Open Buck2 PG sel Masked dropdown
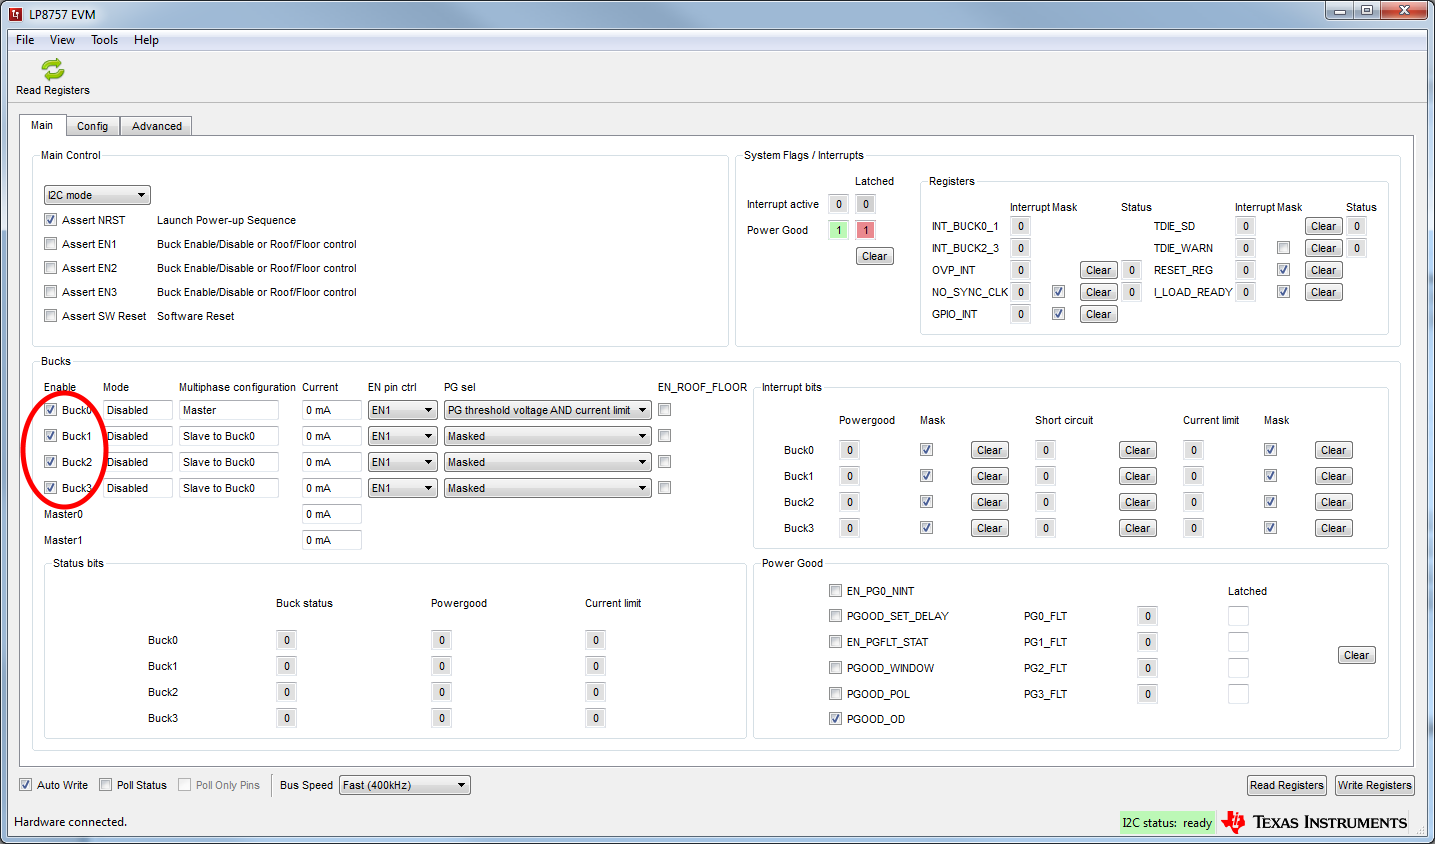1435x844 pixels. pyautogui.click(x=548, y=462)
